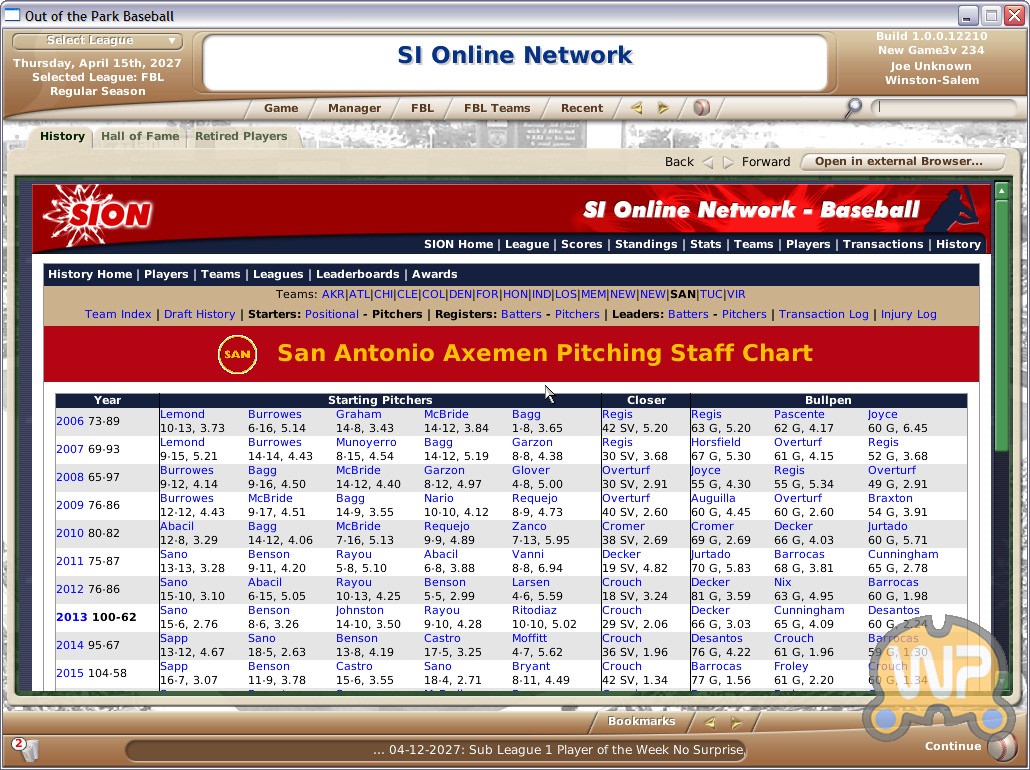Click the Continue button
This screenshot has height=770, width=1030.
click(x=953, y=746)
